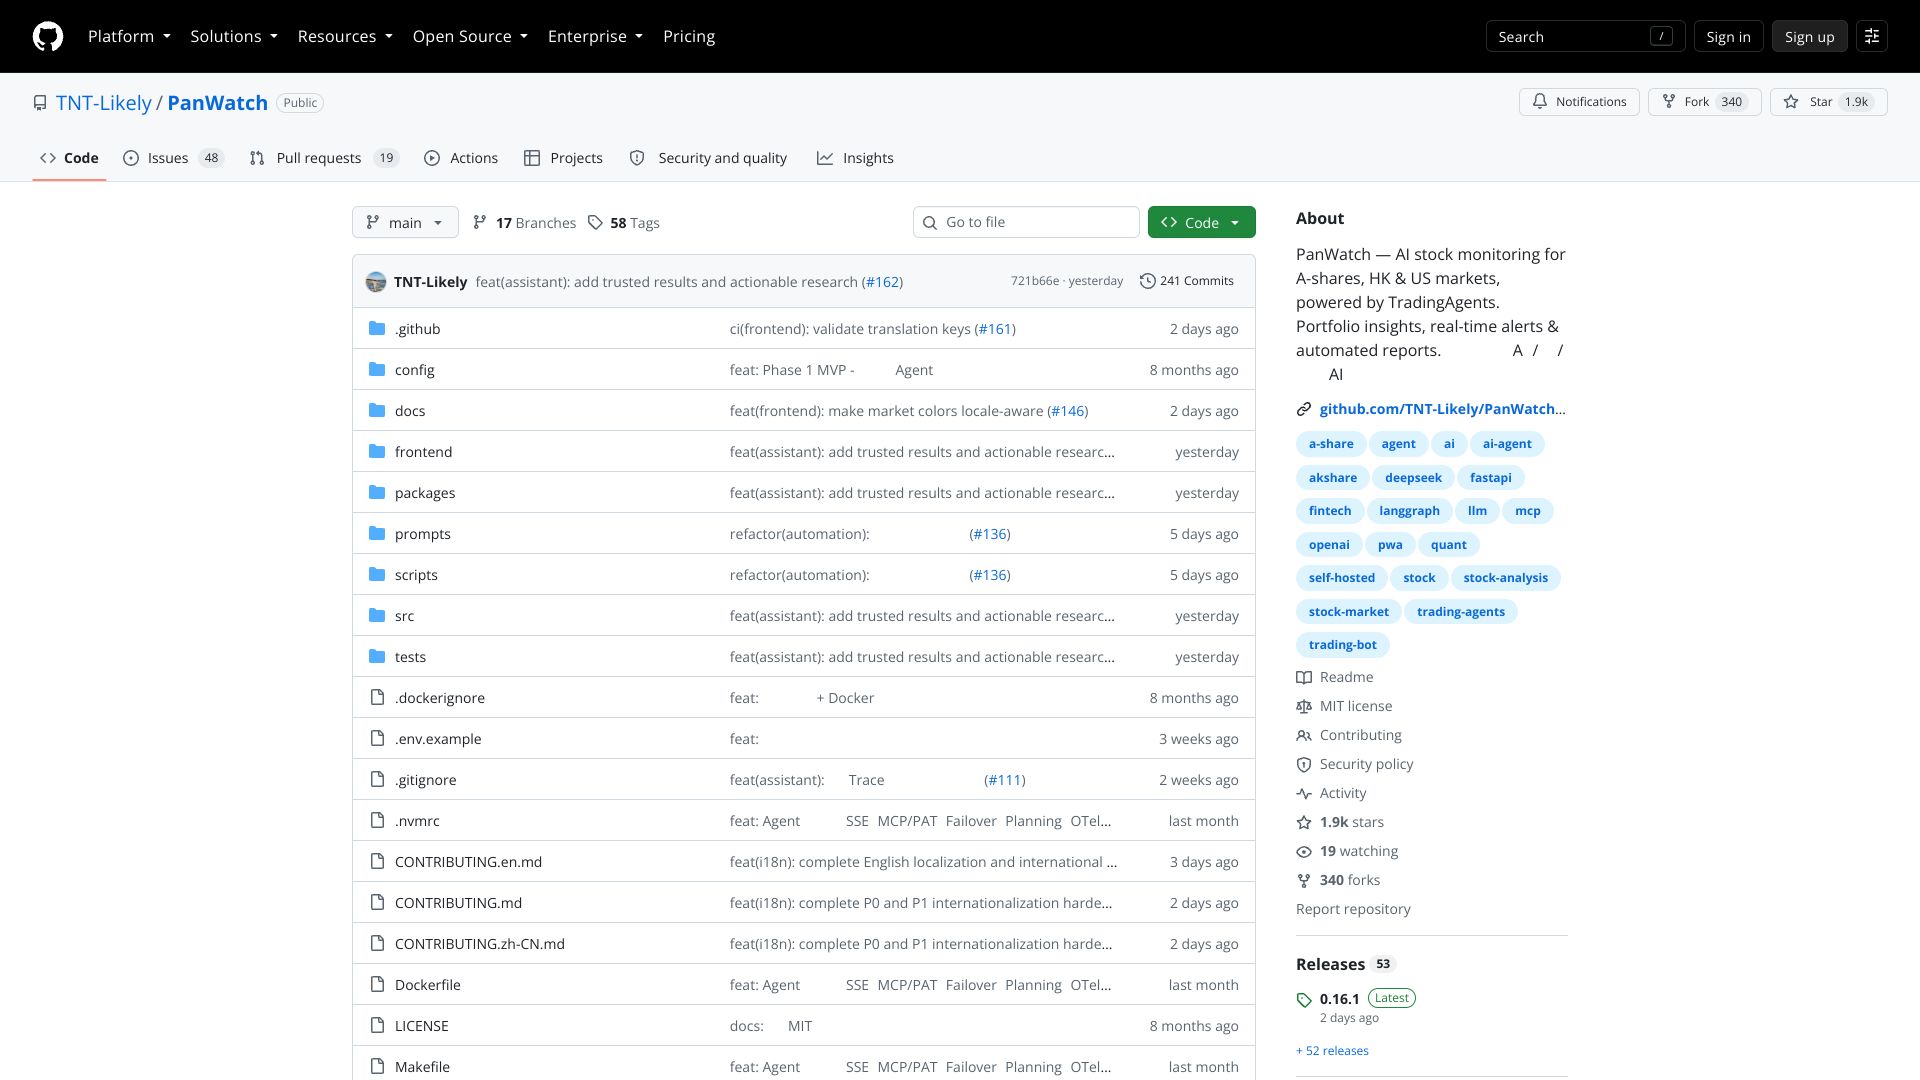The width and height of the screenshot is (1920, 1080).
Task: Expand the Resources menu
Action: tap(345, 36)
